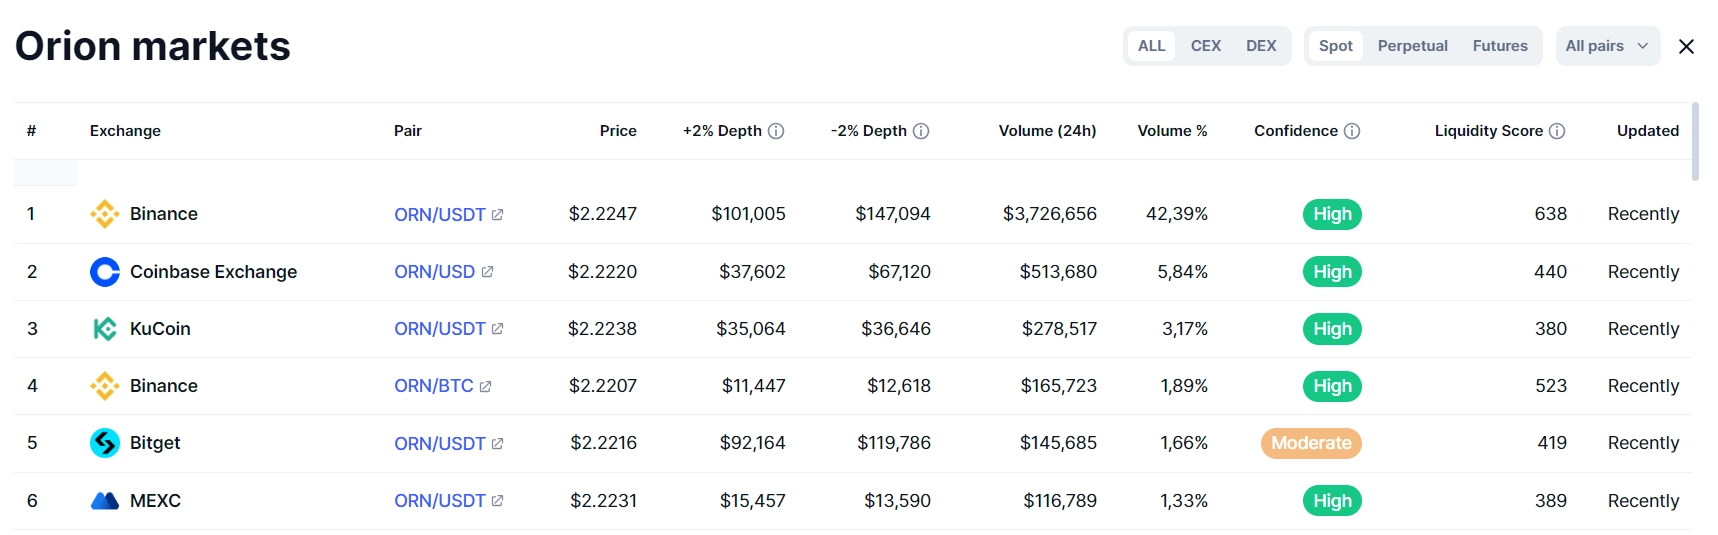
Task: Select the Spot market type
Action: 1336,46
